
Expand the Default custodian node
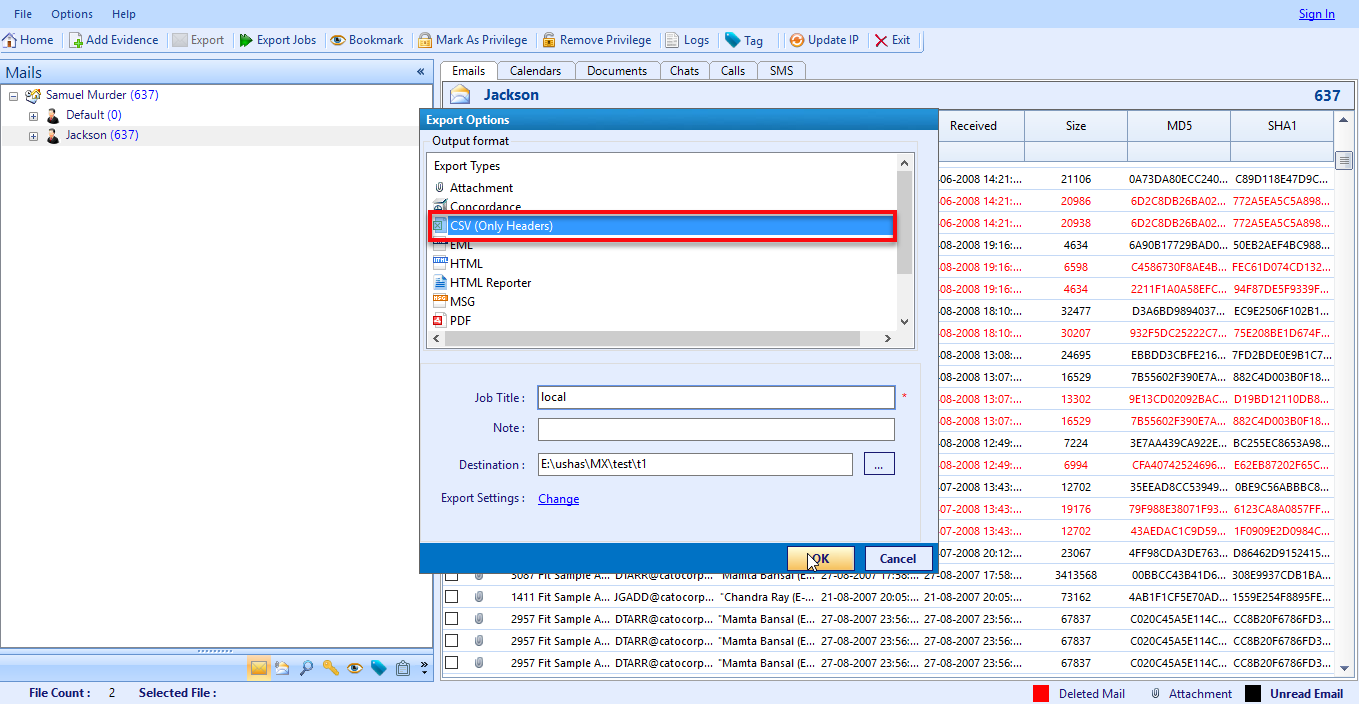[33, 116]
